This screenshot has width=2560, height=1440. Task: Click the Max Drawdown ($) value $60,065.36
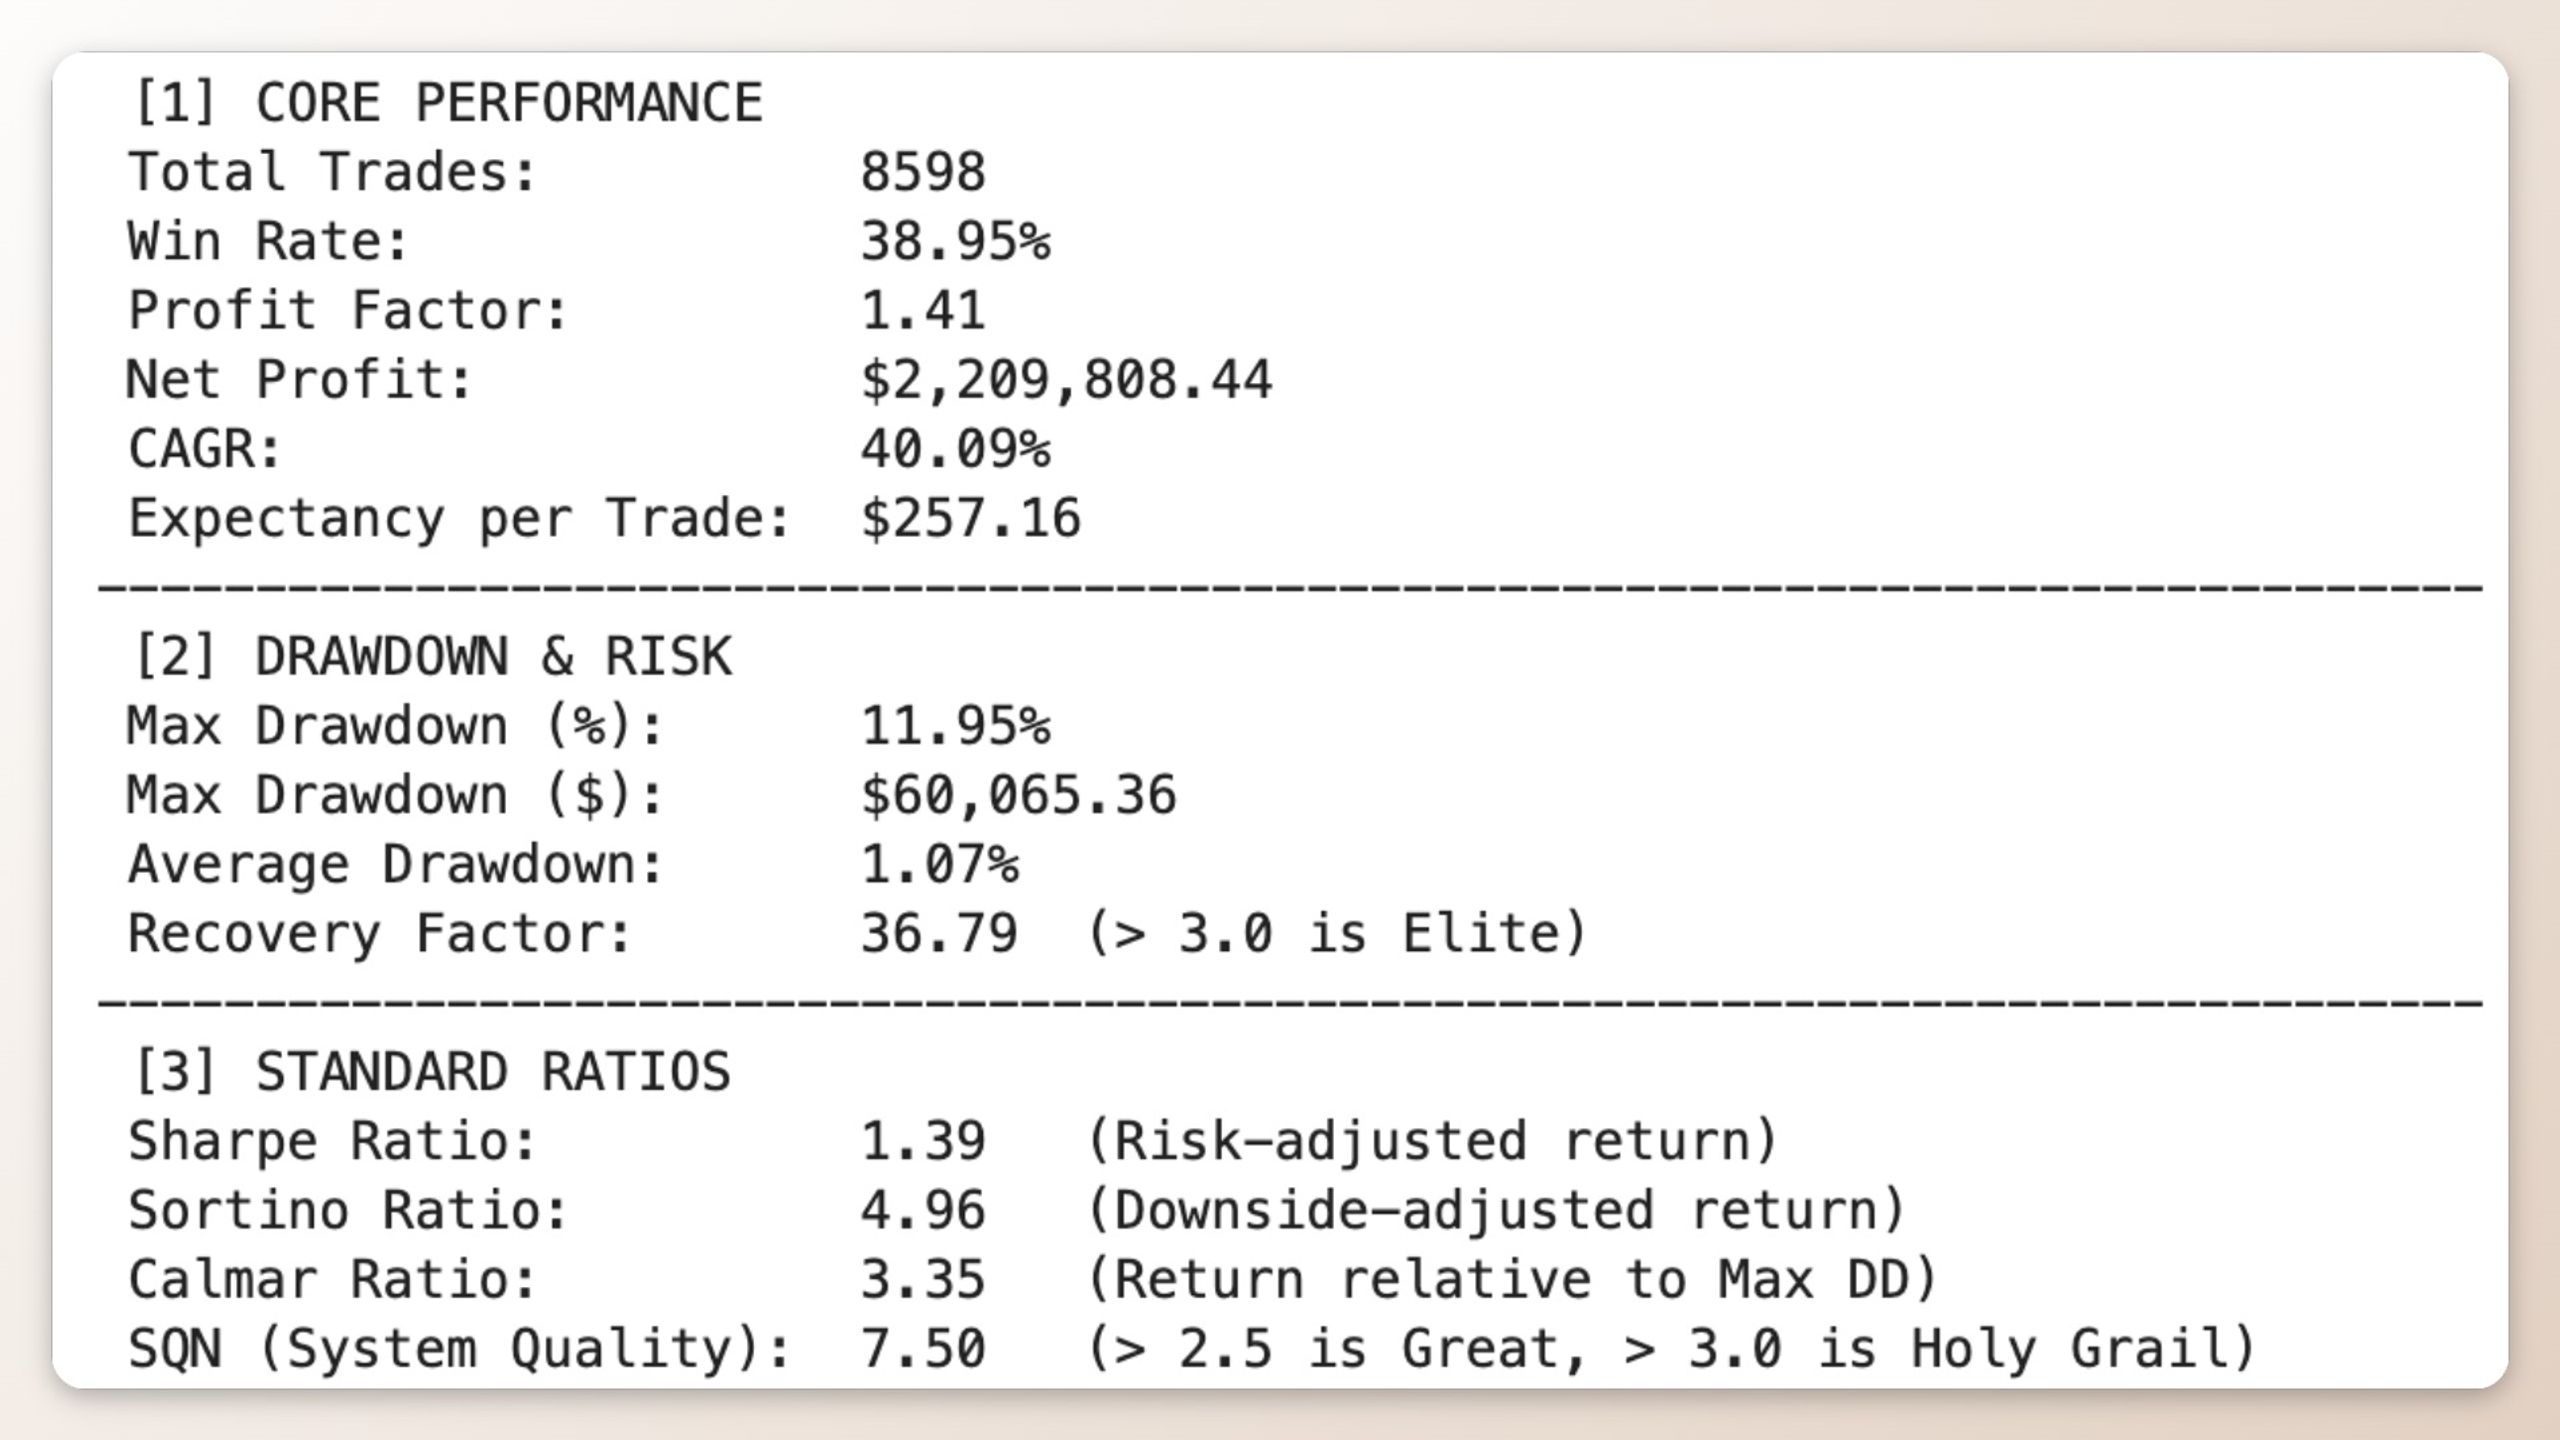pyautogui.click(x=1018, y=795)
